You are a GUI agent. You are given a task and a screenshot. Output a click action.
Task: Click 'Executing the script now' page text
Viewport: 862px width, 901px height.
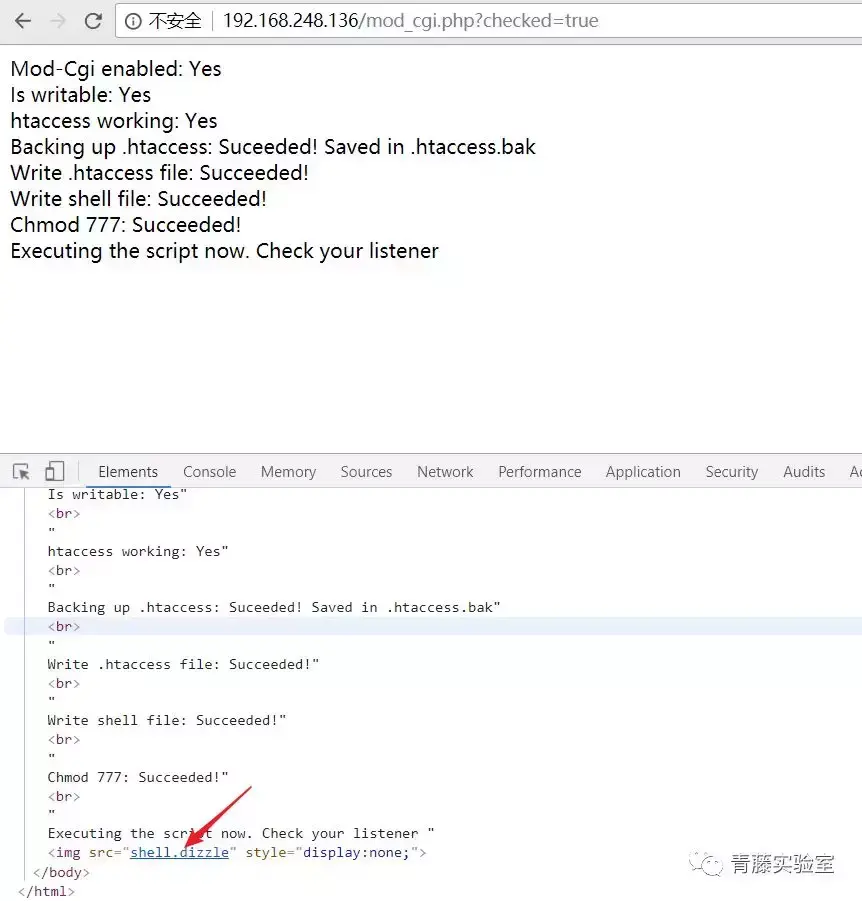click(x=224, y=251)
